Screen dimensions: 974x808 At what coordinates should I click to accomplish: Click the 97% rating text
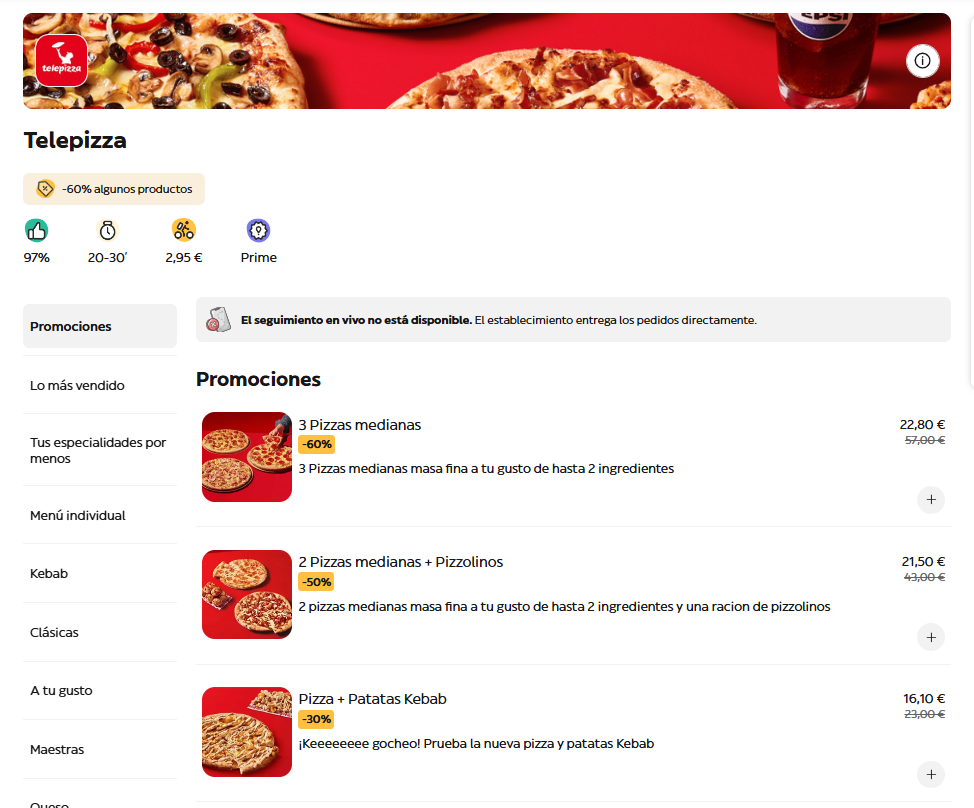click(37, 258)
